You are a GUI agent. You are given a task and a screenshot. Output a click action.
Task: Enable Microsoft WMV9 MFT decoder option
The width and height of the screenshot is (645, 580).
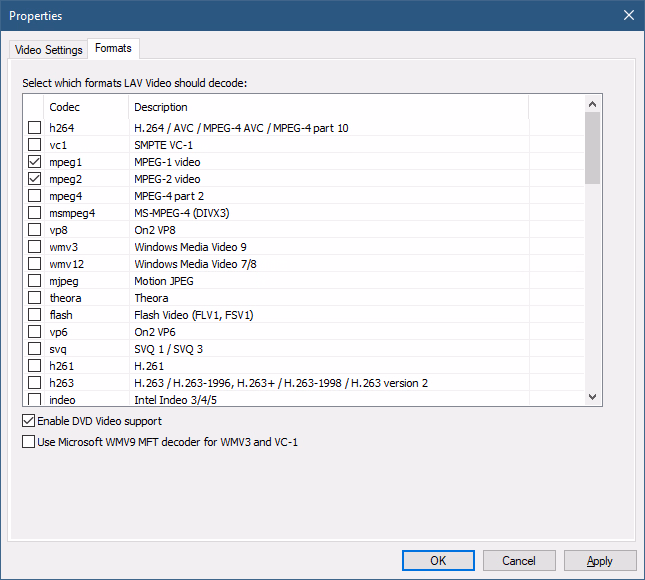[28, 441]
